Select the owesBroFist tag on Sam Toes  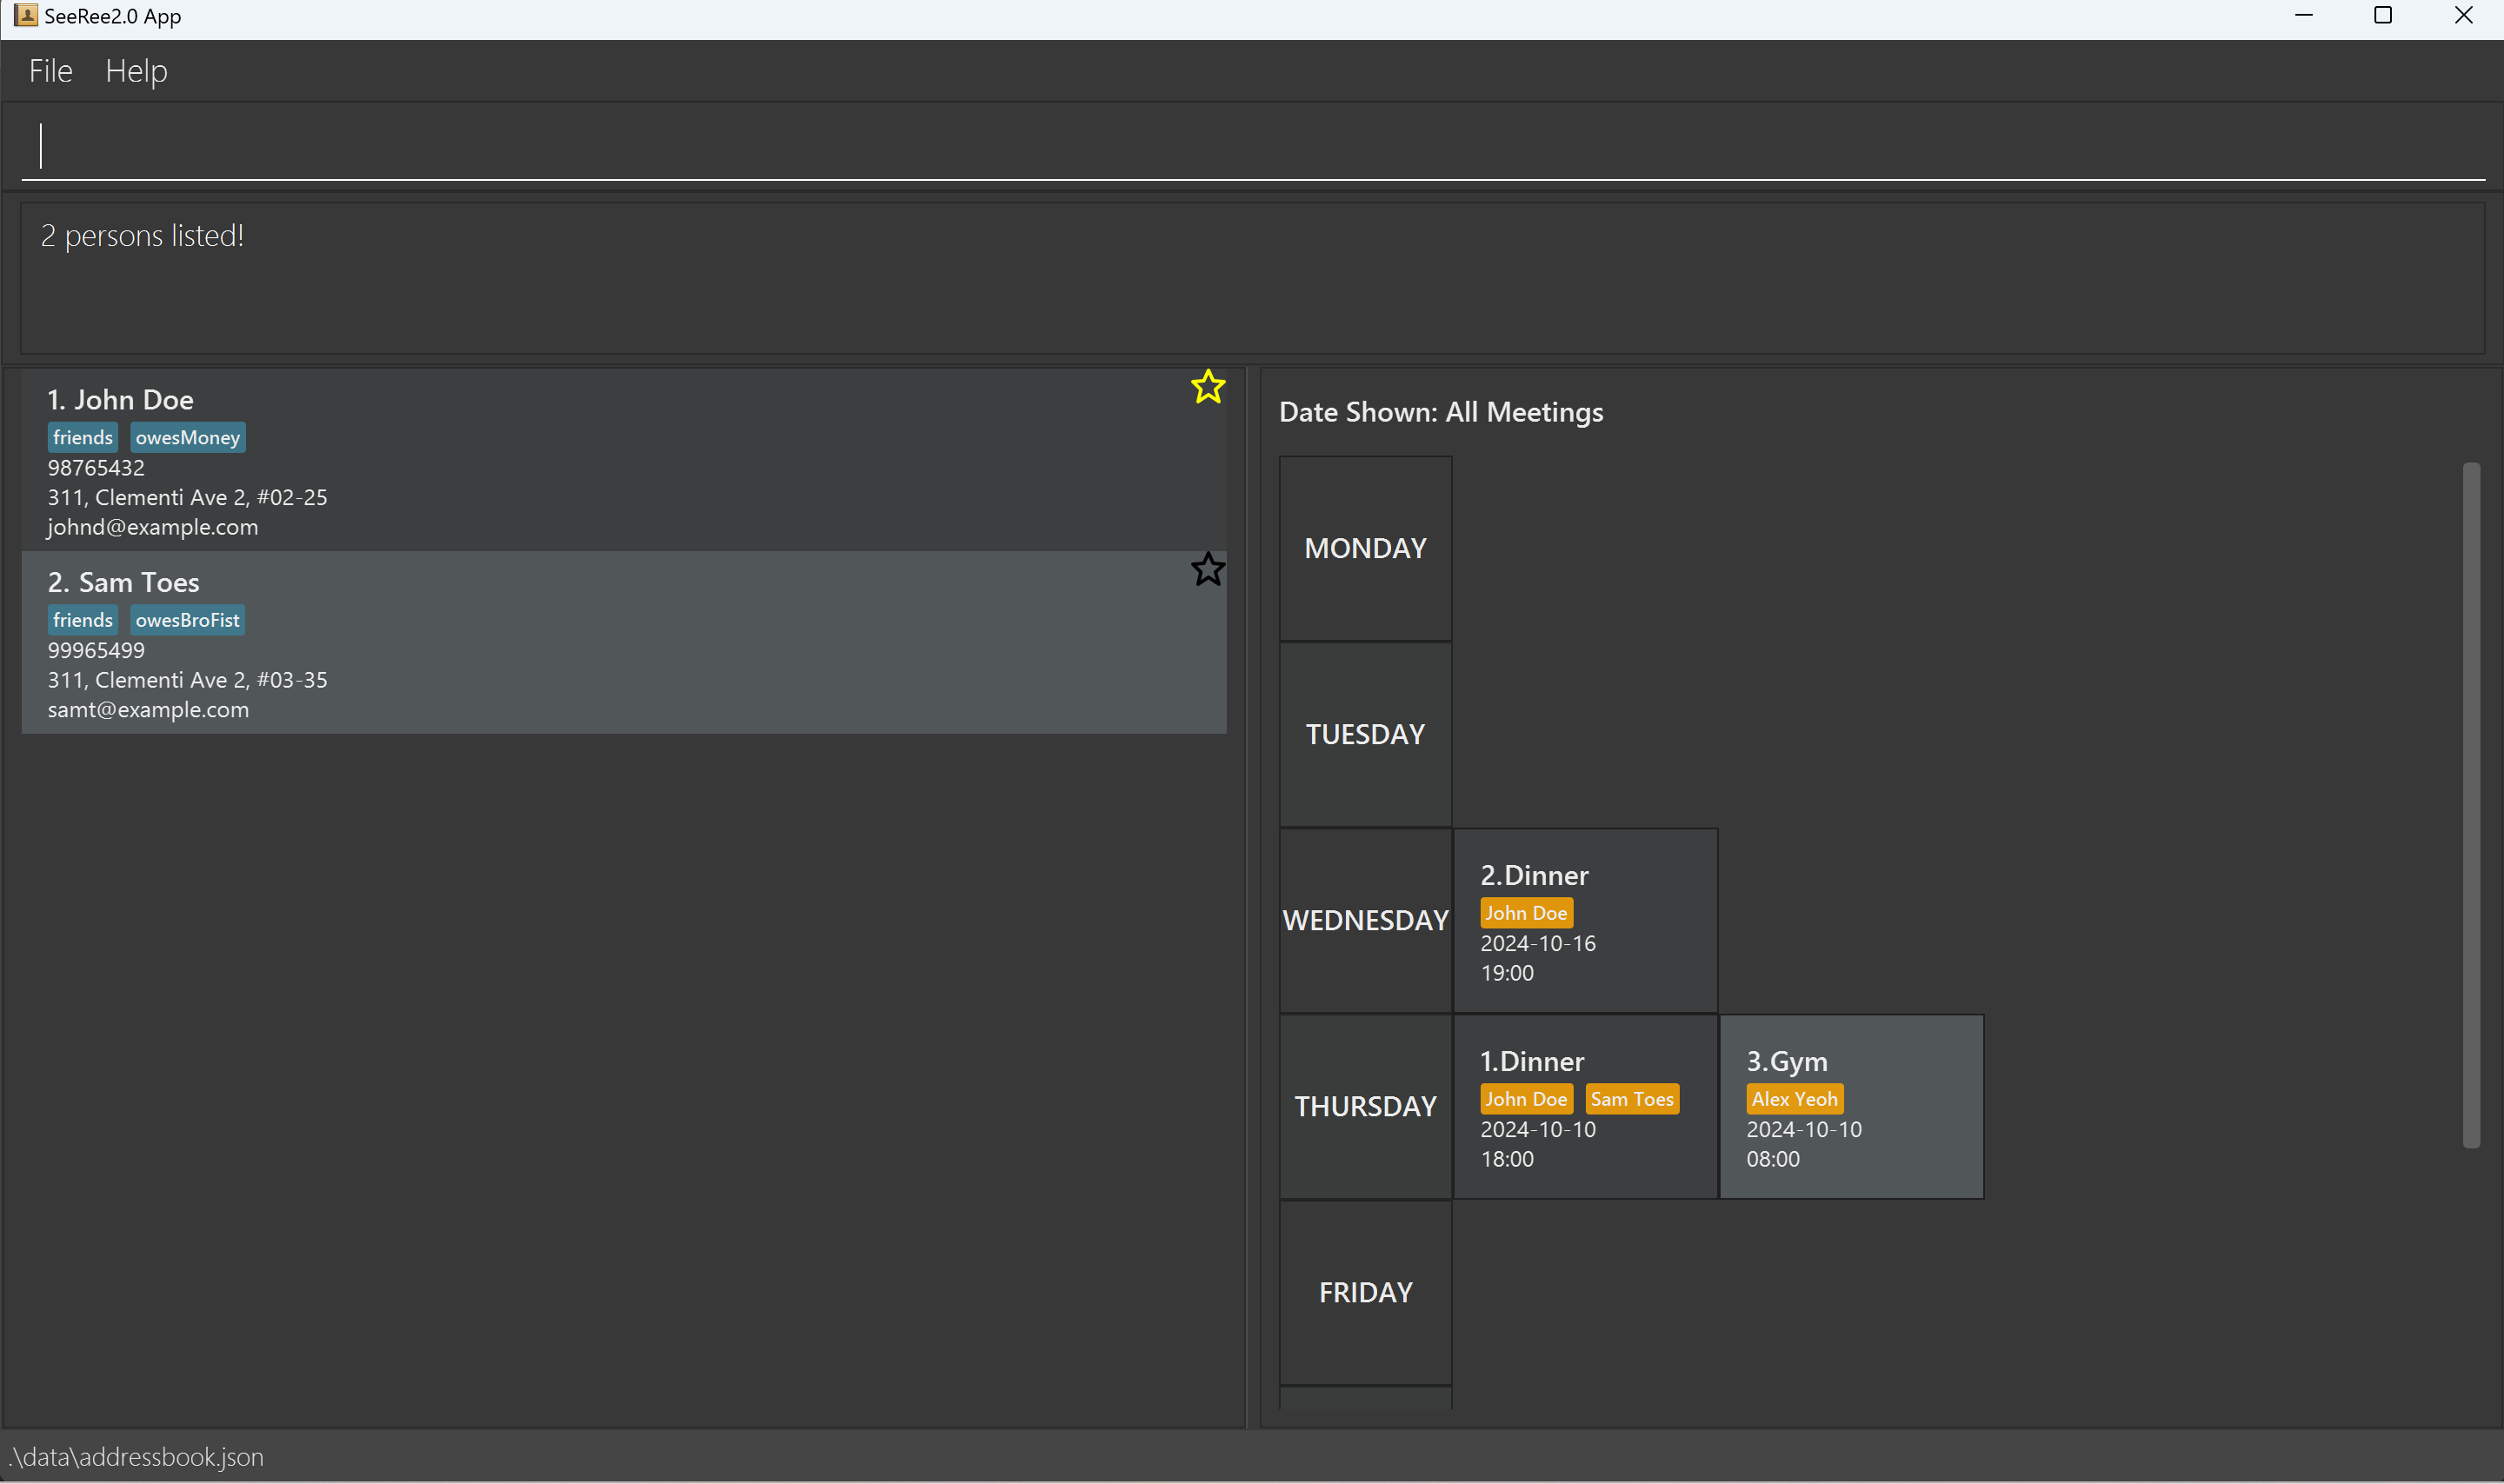click(187, 619)
